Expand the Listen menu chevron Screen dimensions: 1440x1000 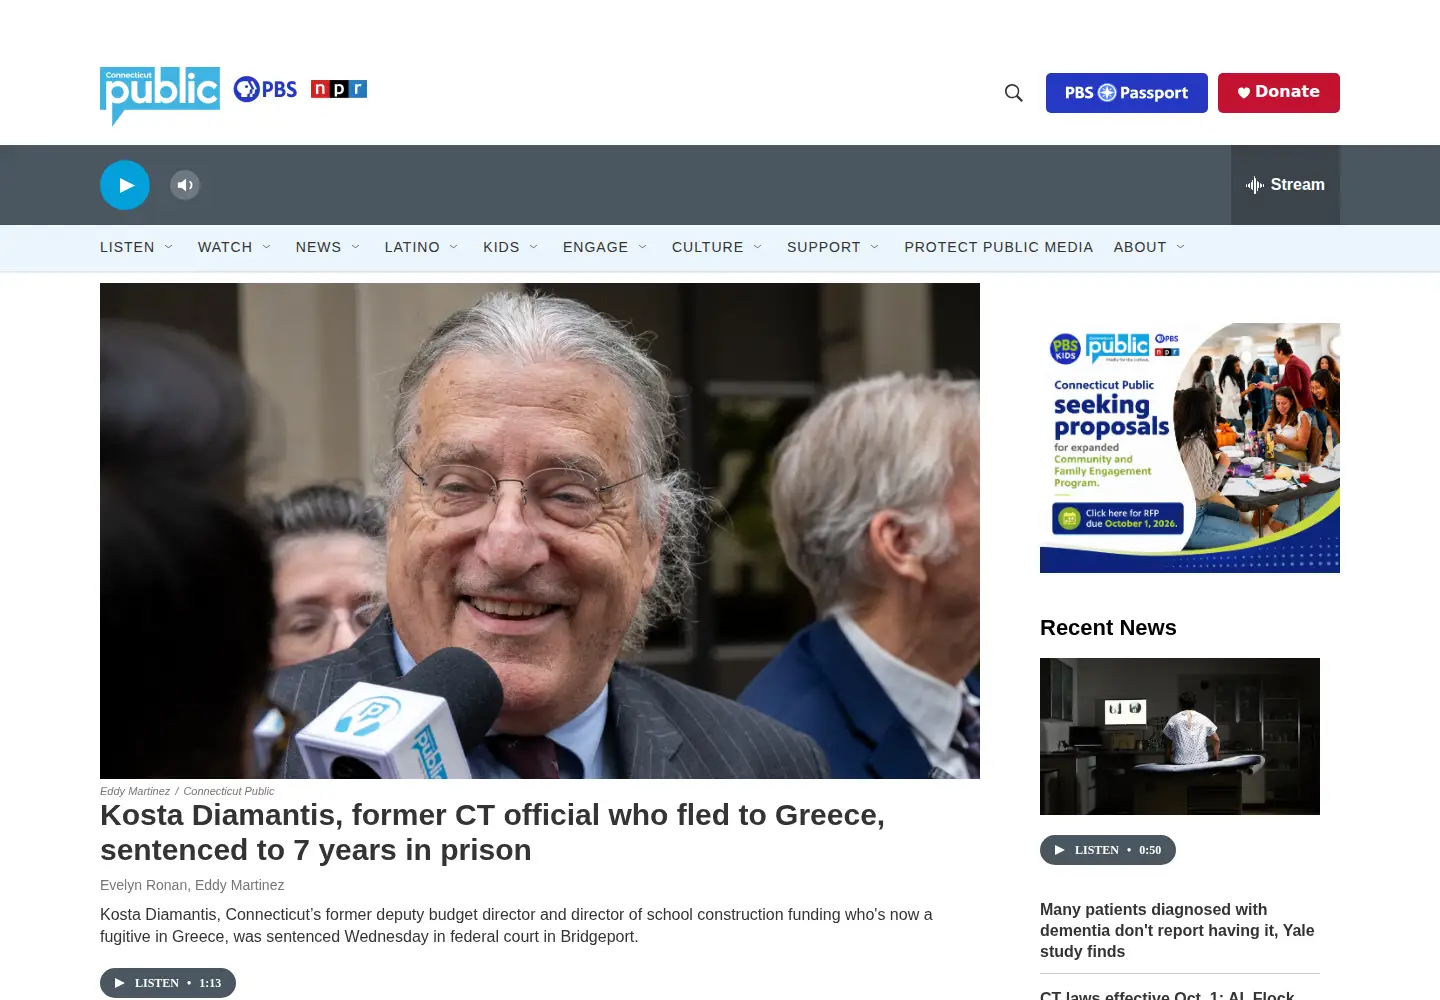pos(169,247)
